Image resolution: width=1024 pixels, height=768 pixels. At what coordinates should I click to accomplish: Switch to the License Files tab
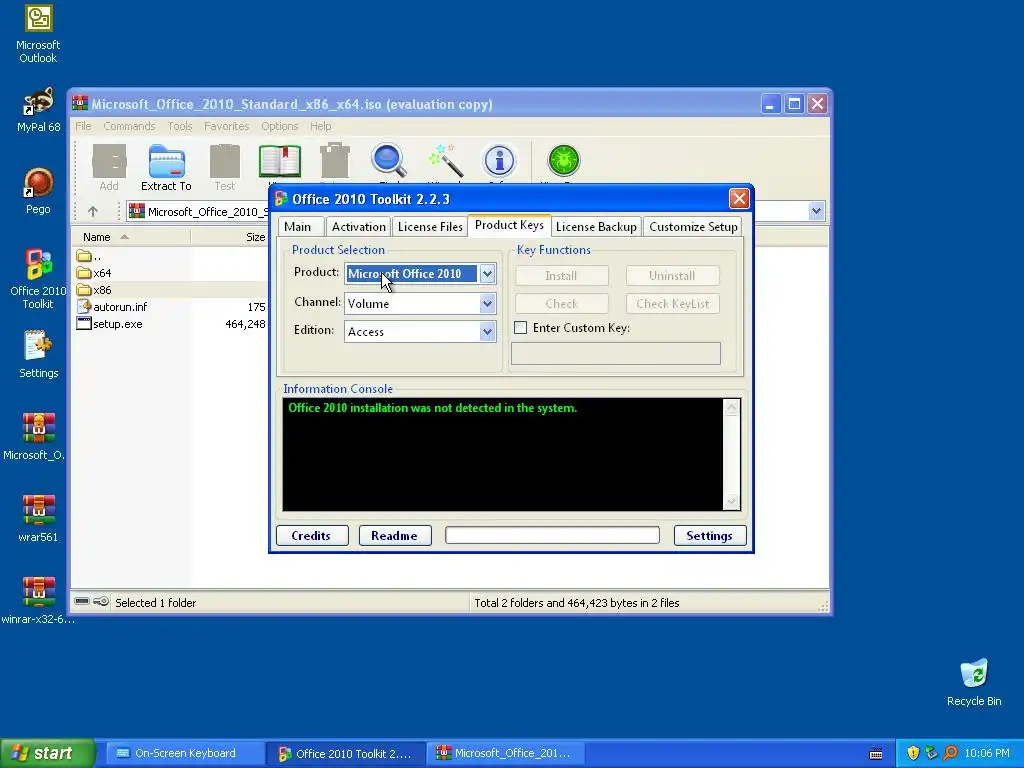coord(430,227)
